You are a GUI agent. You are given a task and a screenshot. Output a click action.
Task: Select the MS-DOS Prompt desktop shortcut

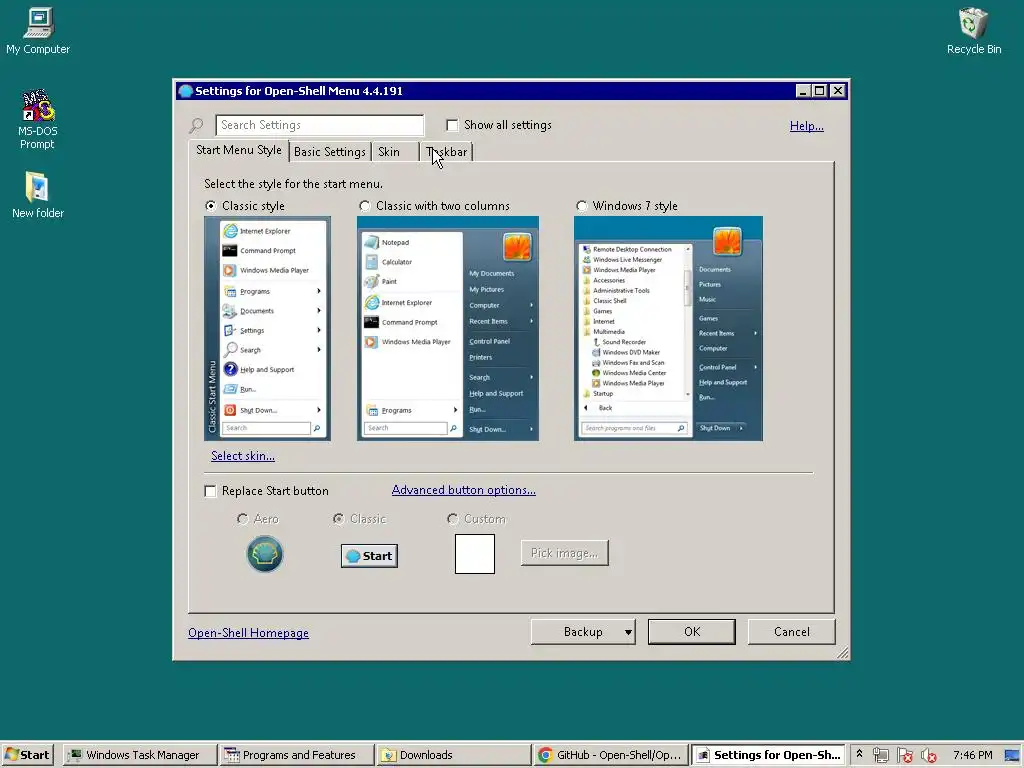(37, 119)
